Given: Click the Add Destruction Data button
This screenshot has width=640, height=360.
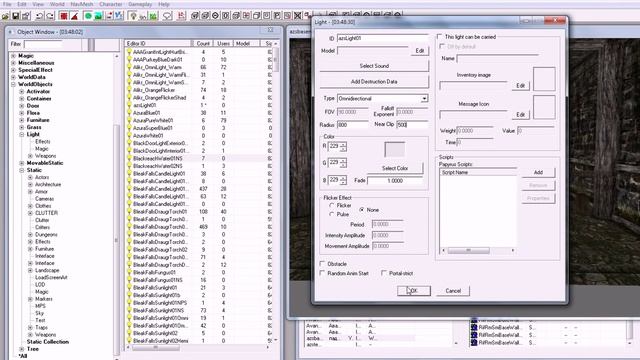Looking at the screenshot, I should click(374, 82).
